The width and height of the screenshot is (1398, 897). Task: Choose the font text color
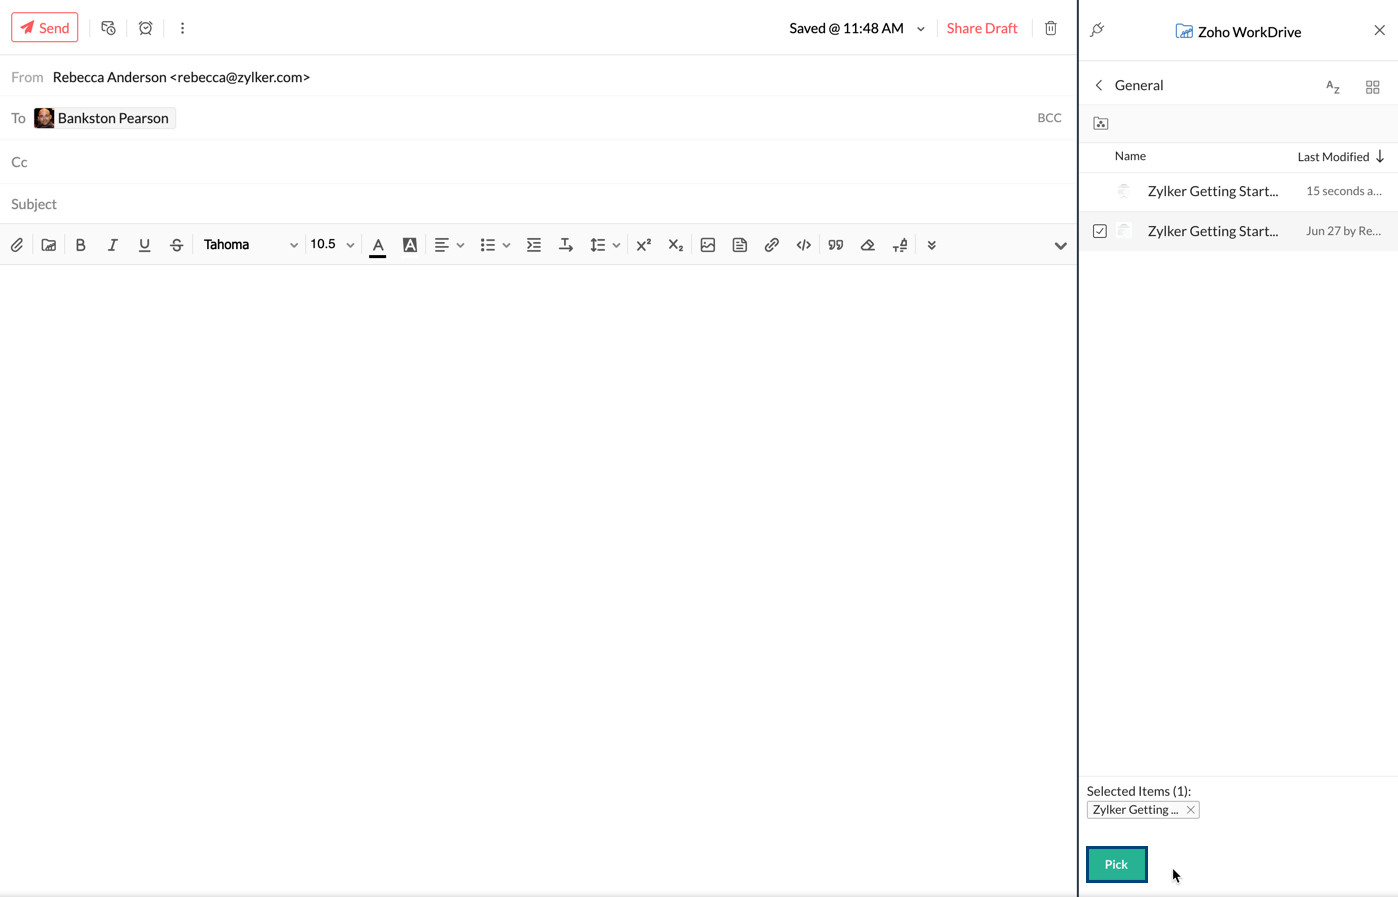[x=378, y=246]
